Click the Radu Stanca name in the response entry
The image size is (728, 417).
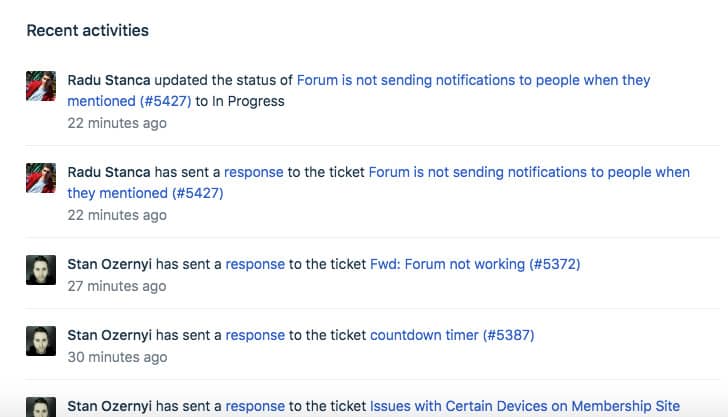coord(109,172)
